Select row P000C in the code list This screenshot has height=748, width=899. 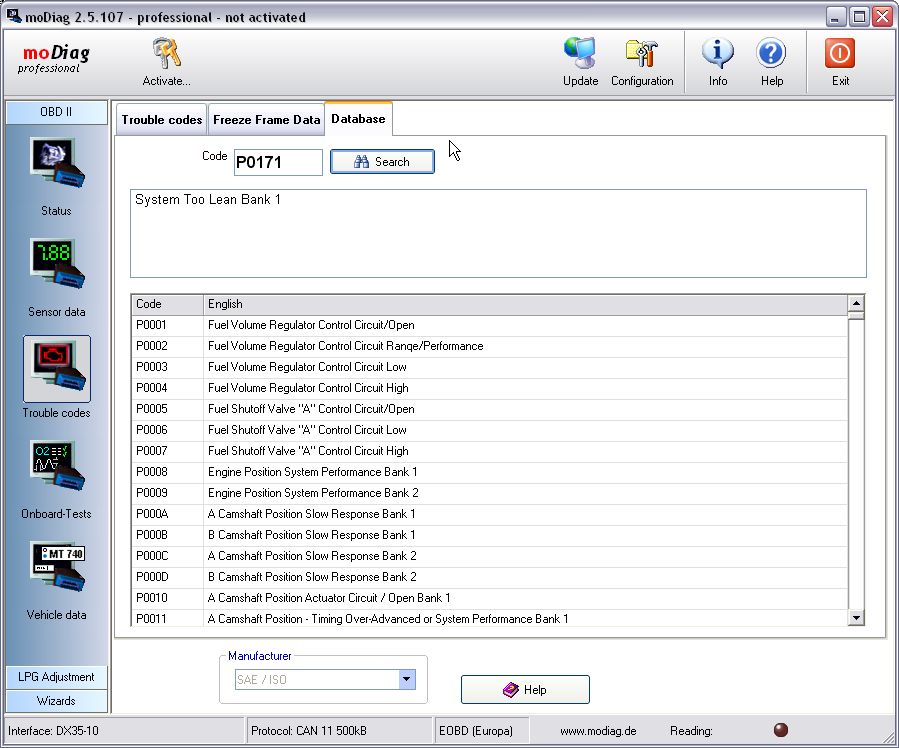[490, 556]
